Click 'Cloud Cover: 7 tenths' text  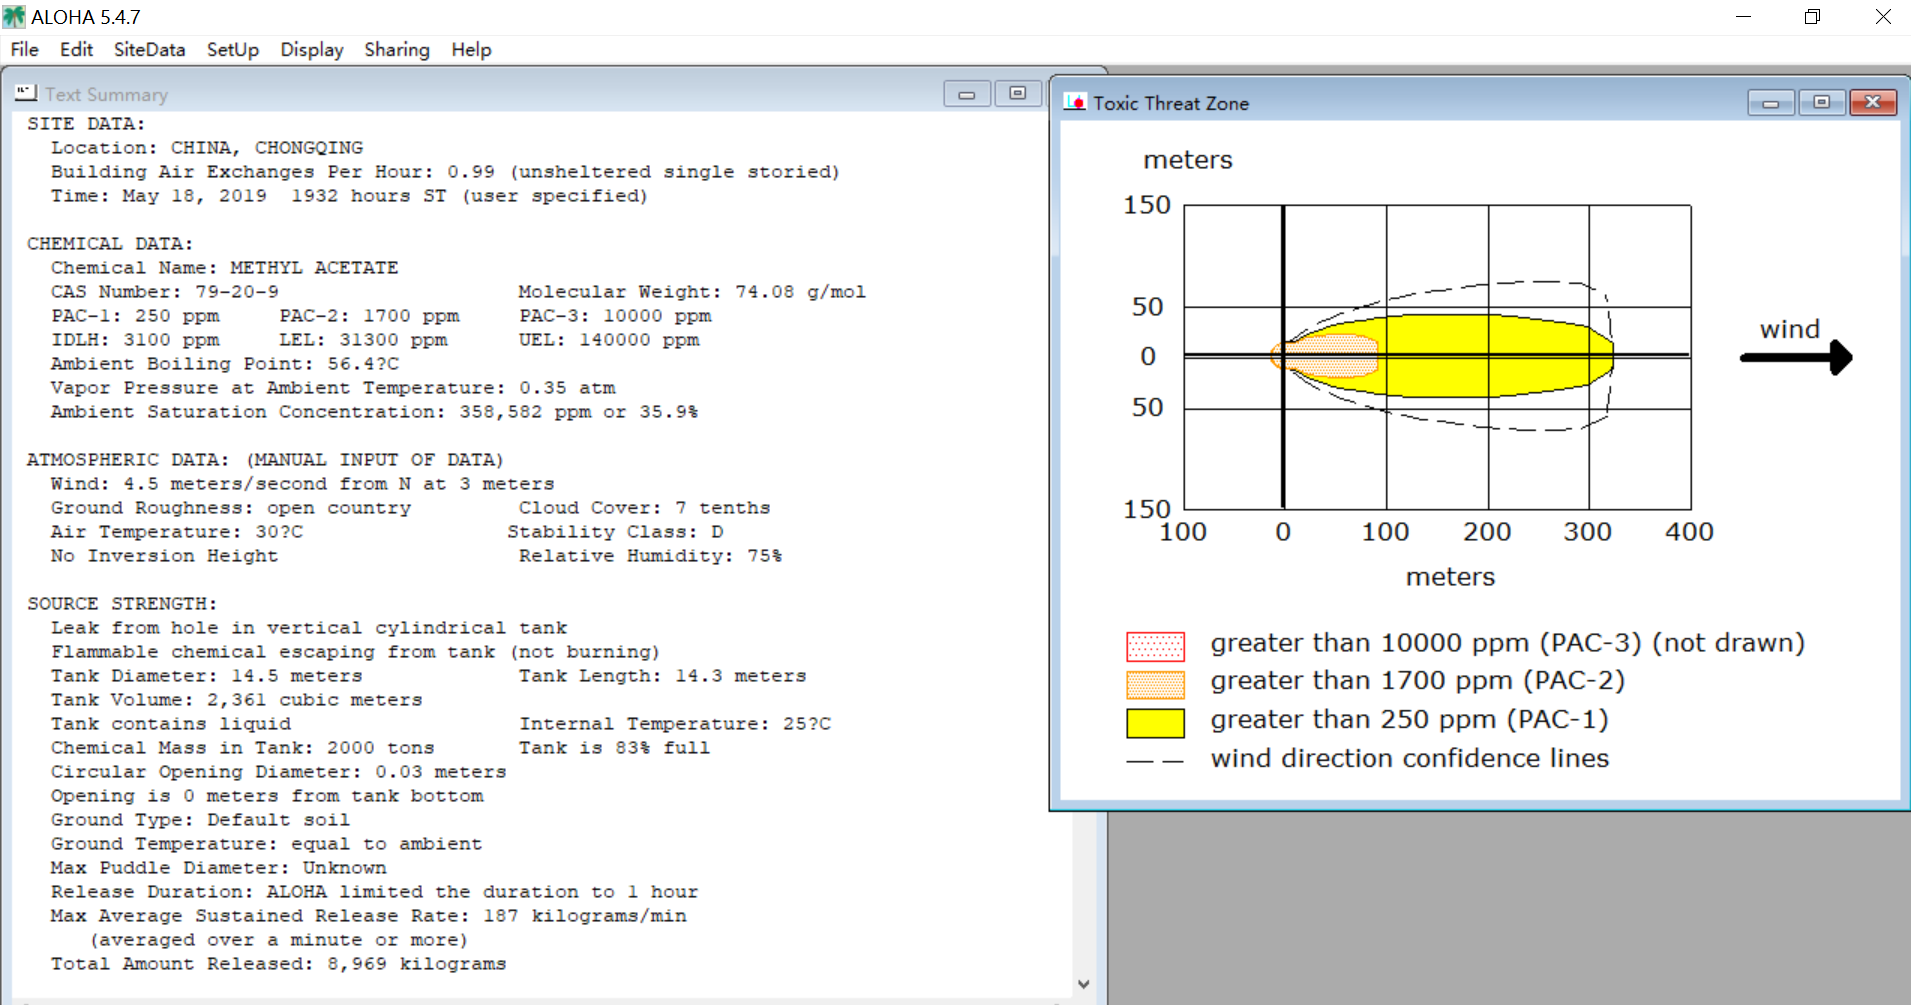click(x=644, y=508)
